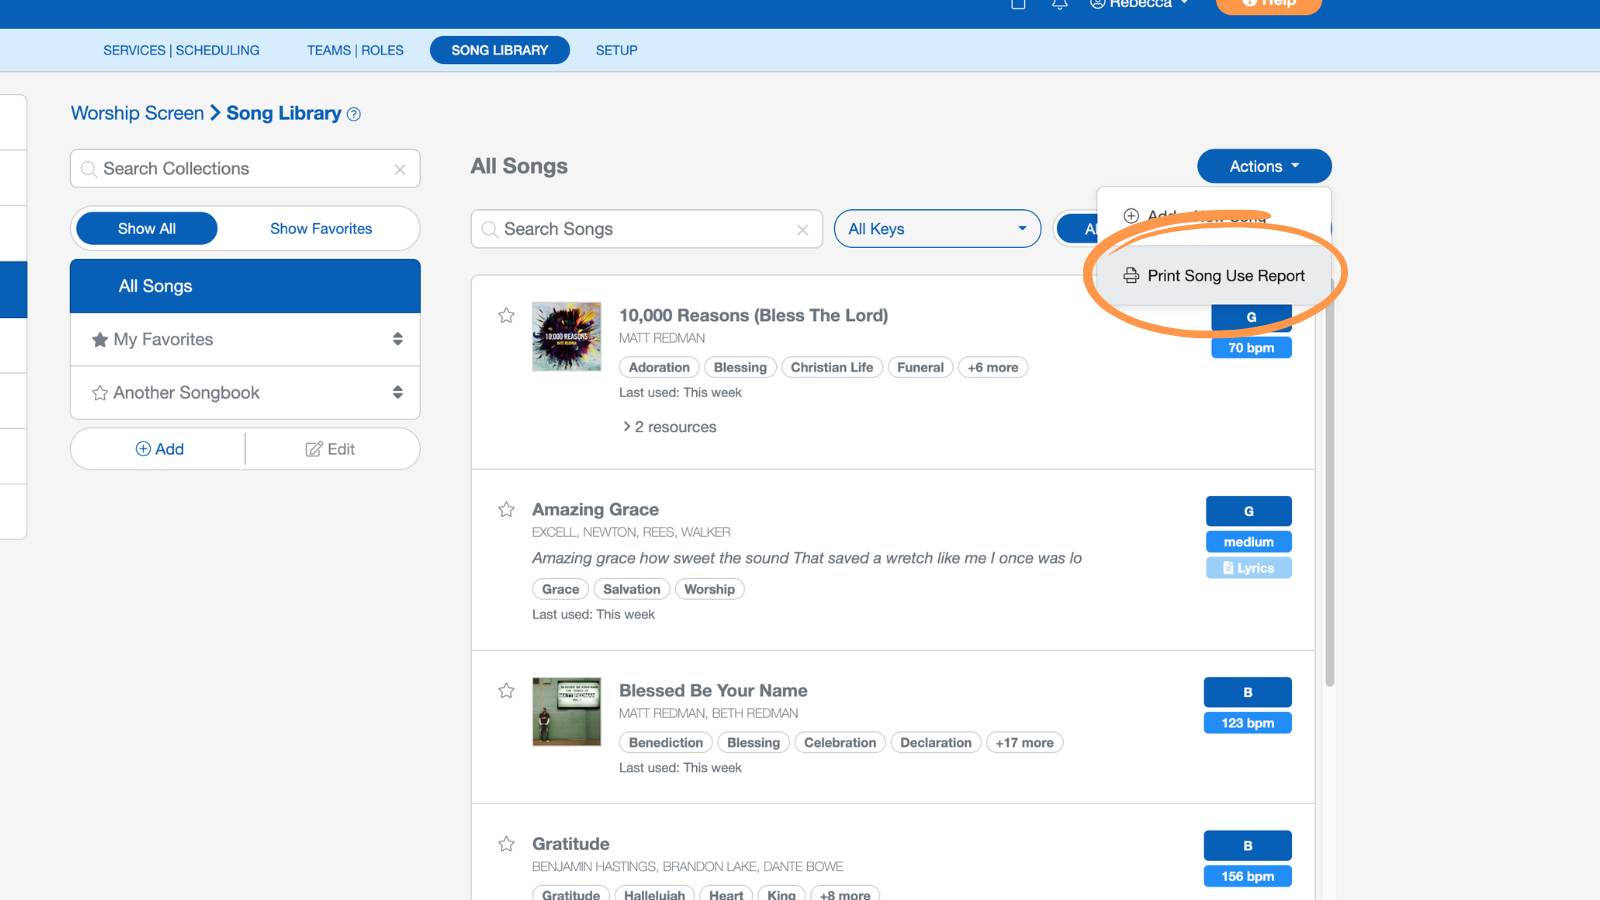Click the search icon in Search Songs
This screenshot has width=1600, height=900.
490,230
